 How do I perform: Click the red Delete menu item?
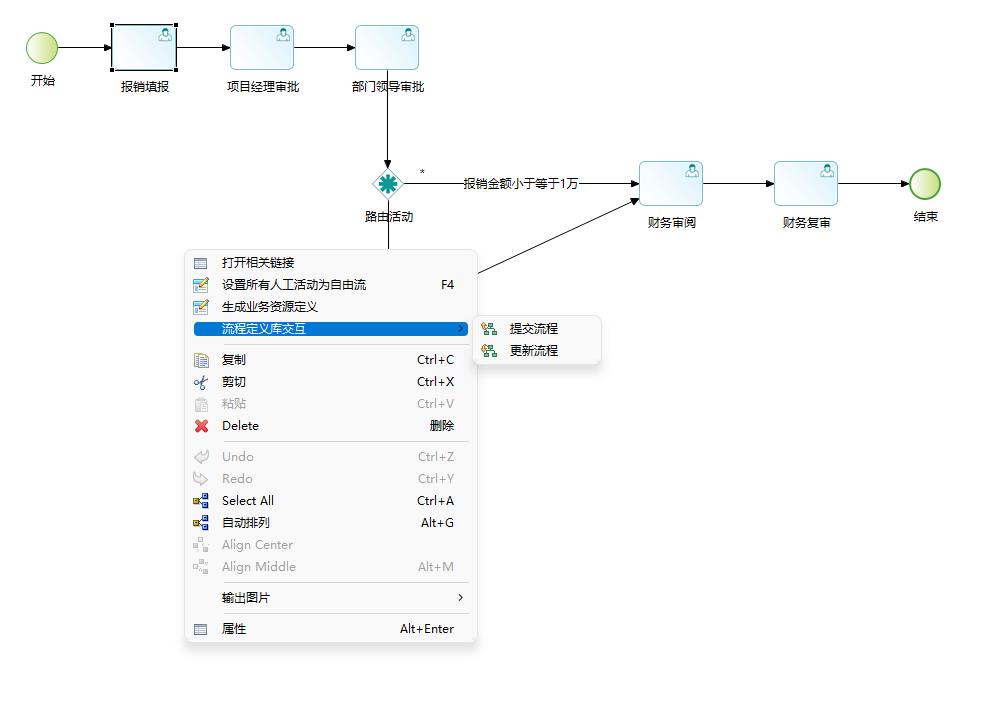coord(240,426)
